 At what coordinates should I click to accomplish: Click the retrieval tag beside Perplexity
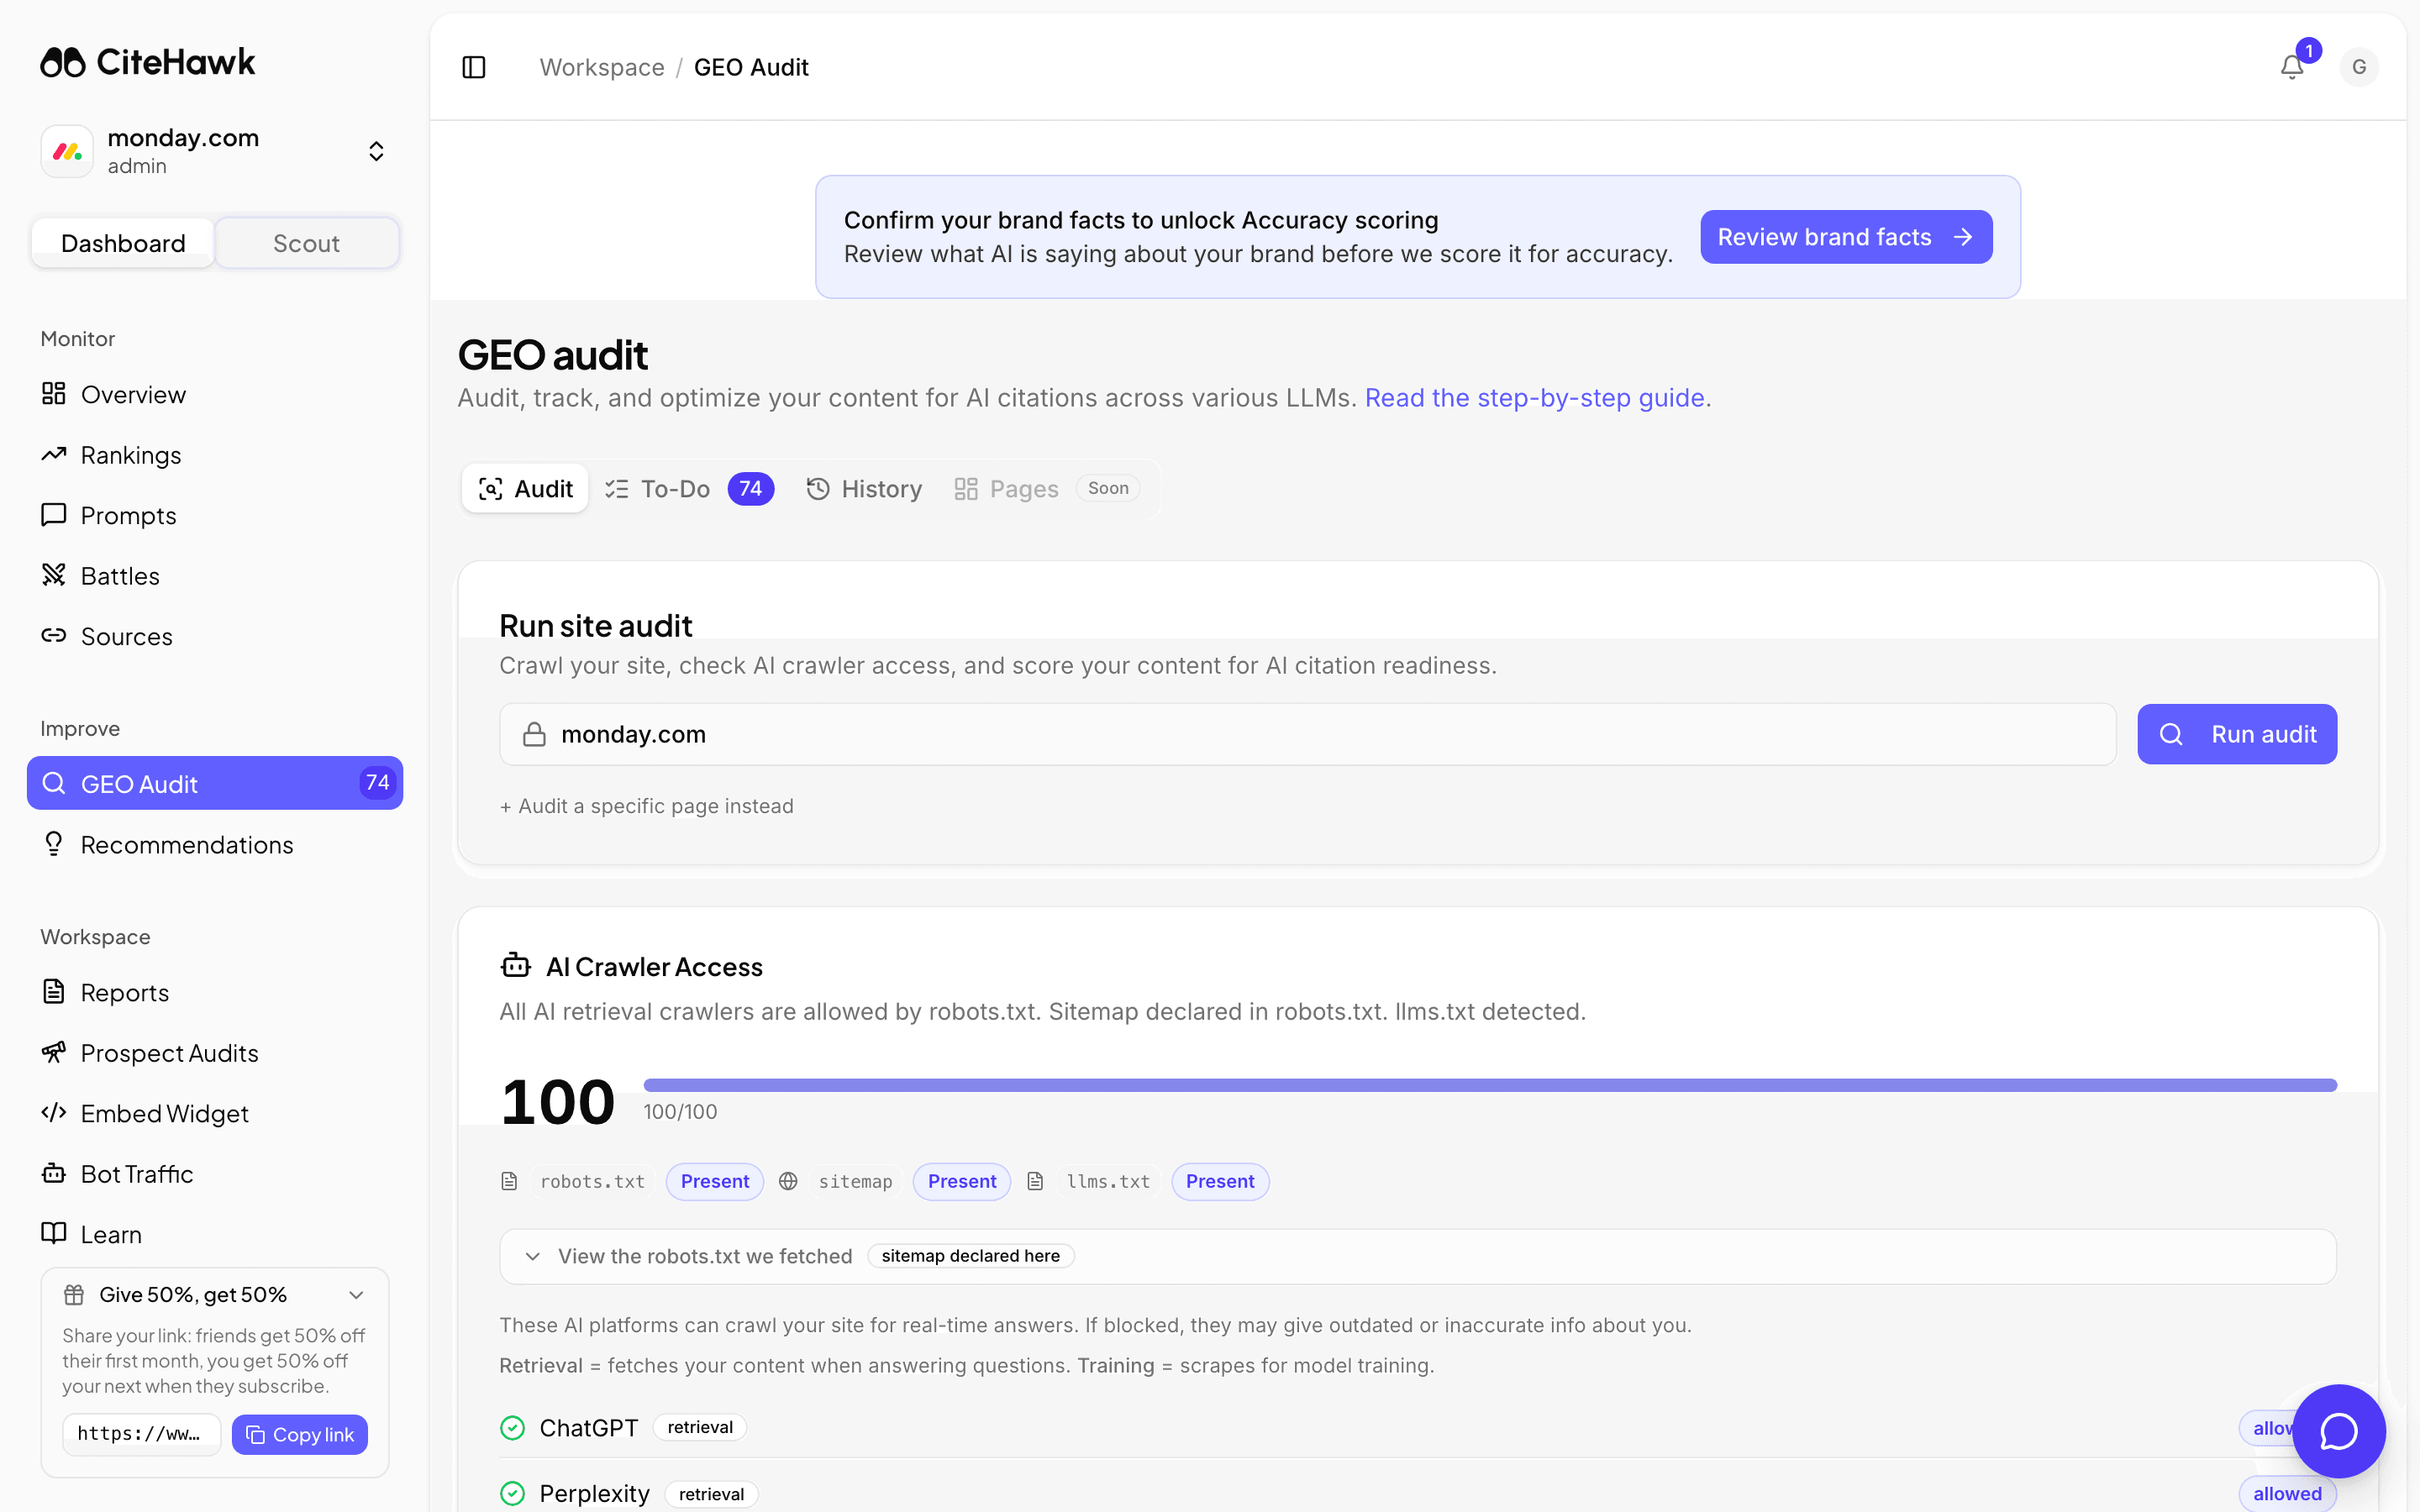(x=711, y=1494)
